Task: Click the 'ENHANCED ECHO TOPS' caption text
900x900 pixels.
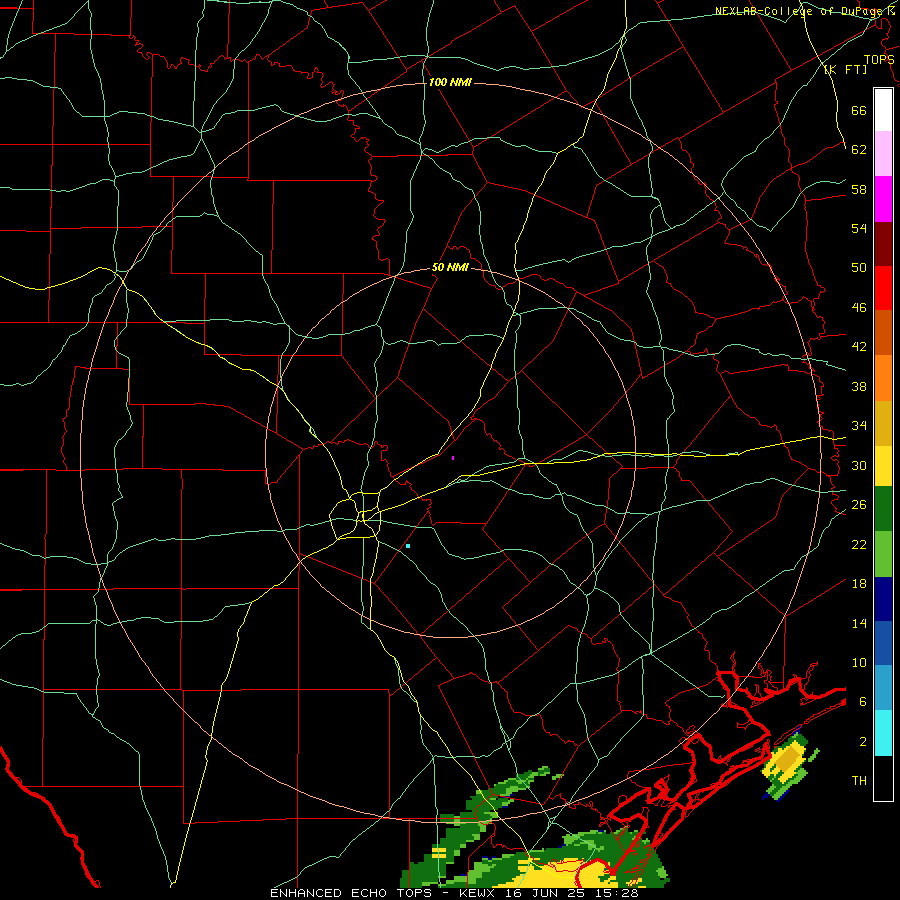Action: pos(351,893)
